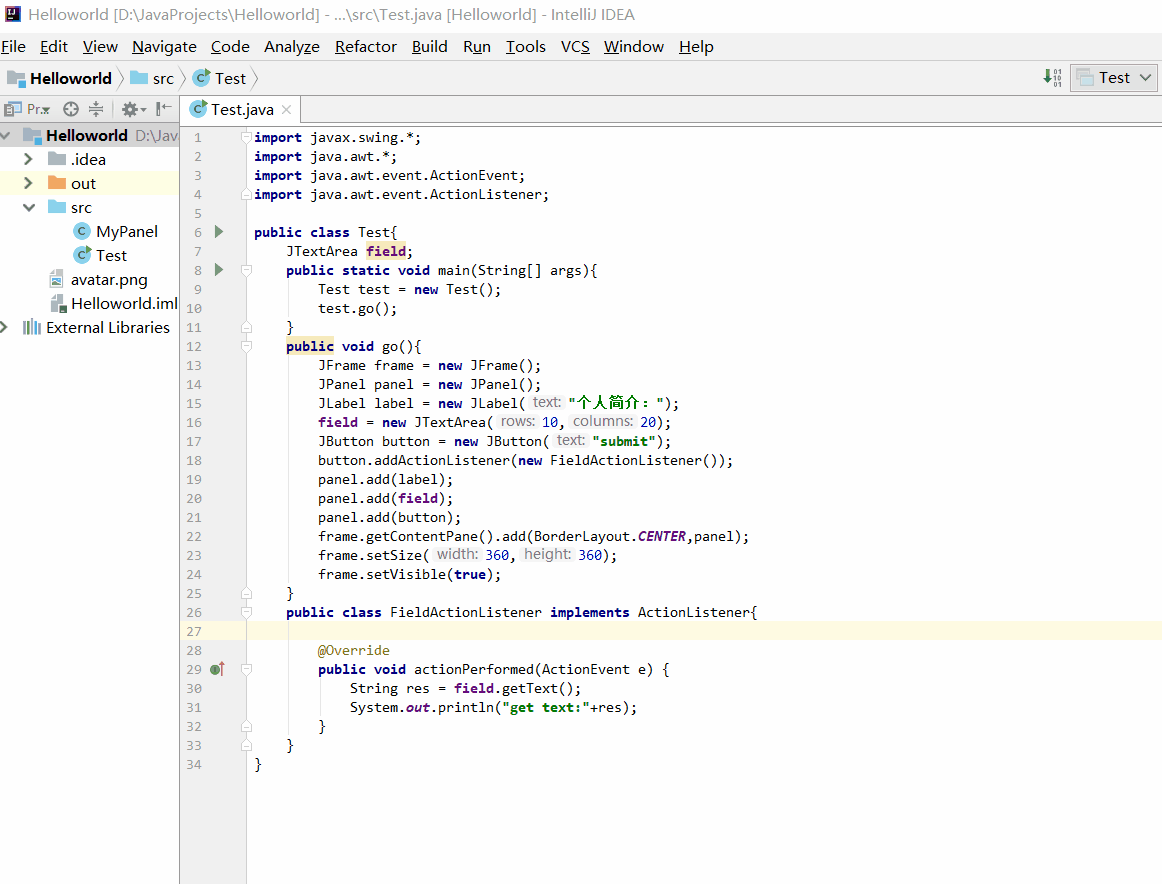Open the project panel settings gear
This screenshot has height=884, width=1162.
133,110
